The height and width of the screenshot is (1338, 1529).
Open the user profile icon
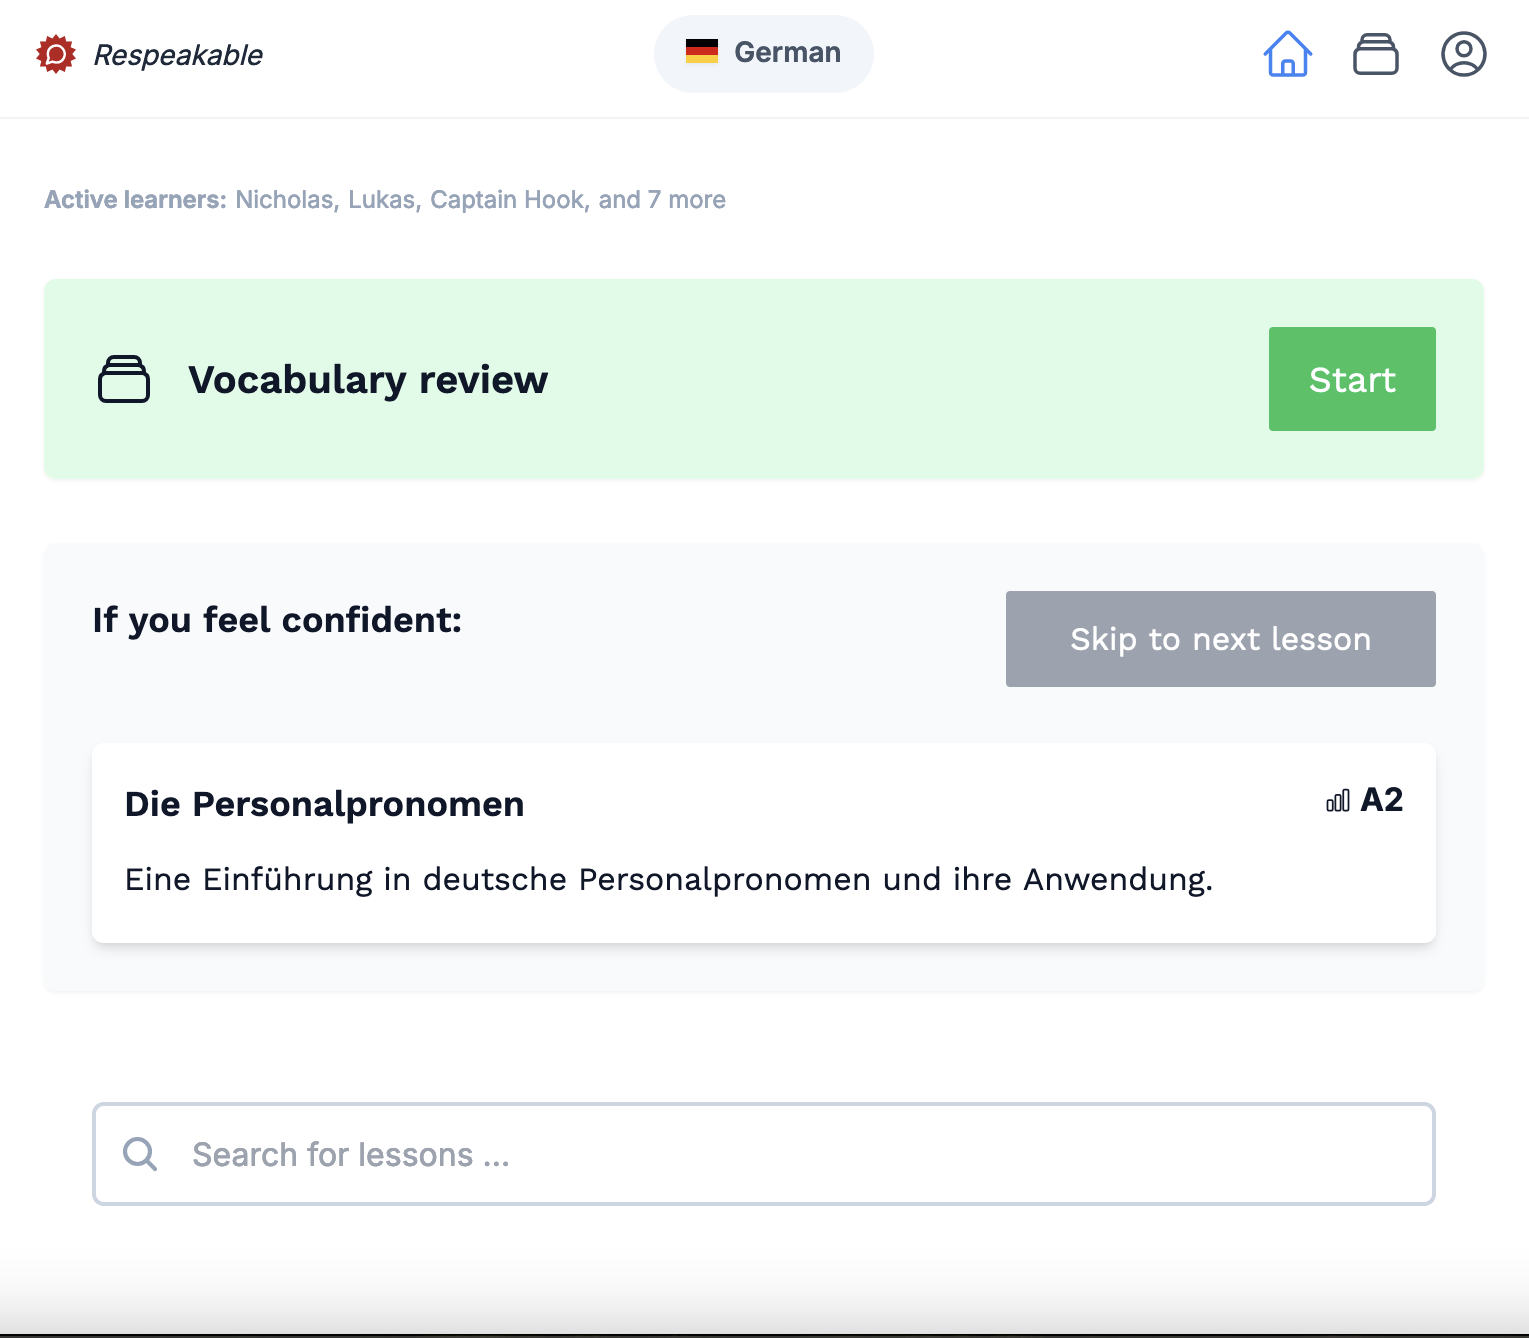pos(1463,54)
